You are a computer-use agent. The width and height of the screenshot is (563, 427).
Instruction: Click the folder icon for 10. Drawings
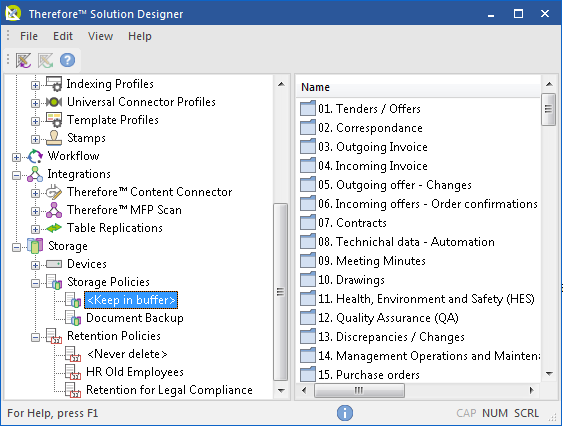pos(308,280)
